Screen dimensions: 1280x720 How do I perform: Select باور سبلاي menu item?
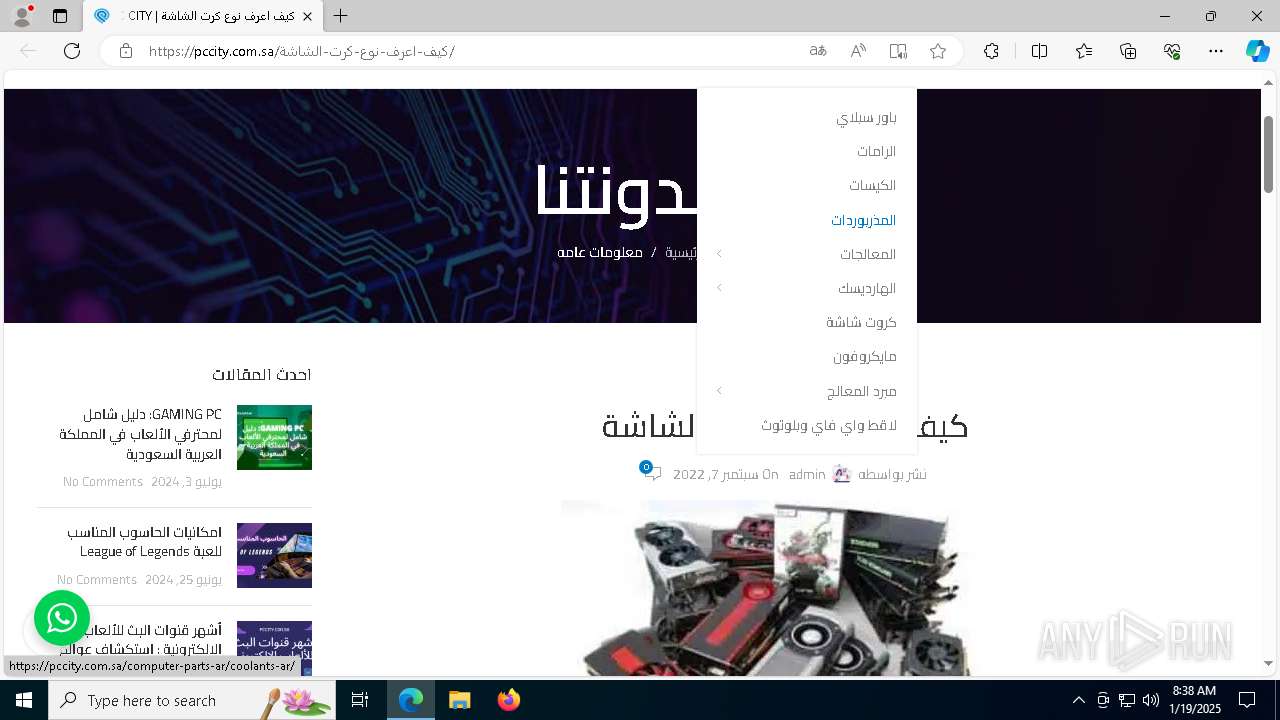(866, 117)
